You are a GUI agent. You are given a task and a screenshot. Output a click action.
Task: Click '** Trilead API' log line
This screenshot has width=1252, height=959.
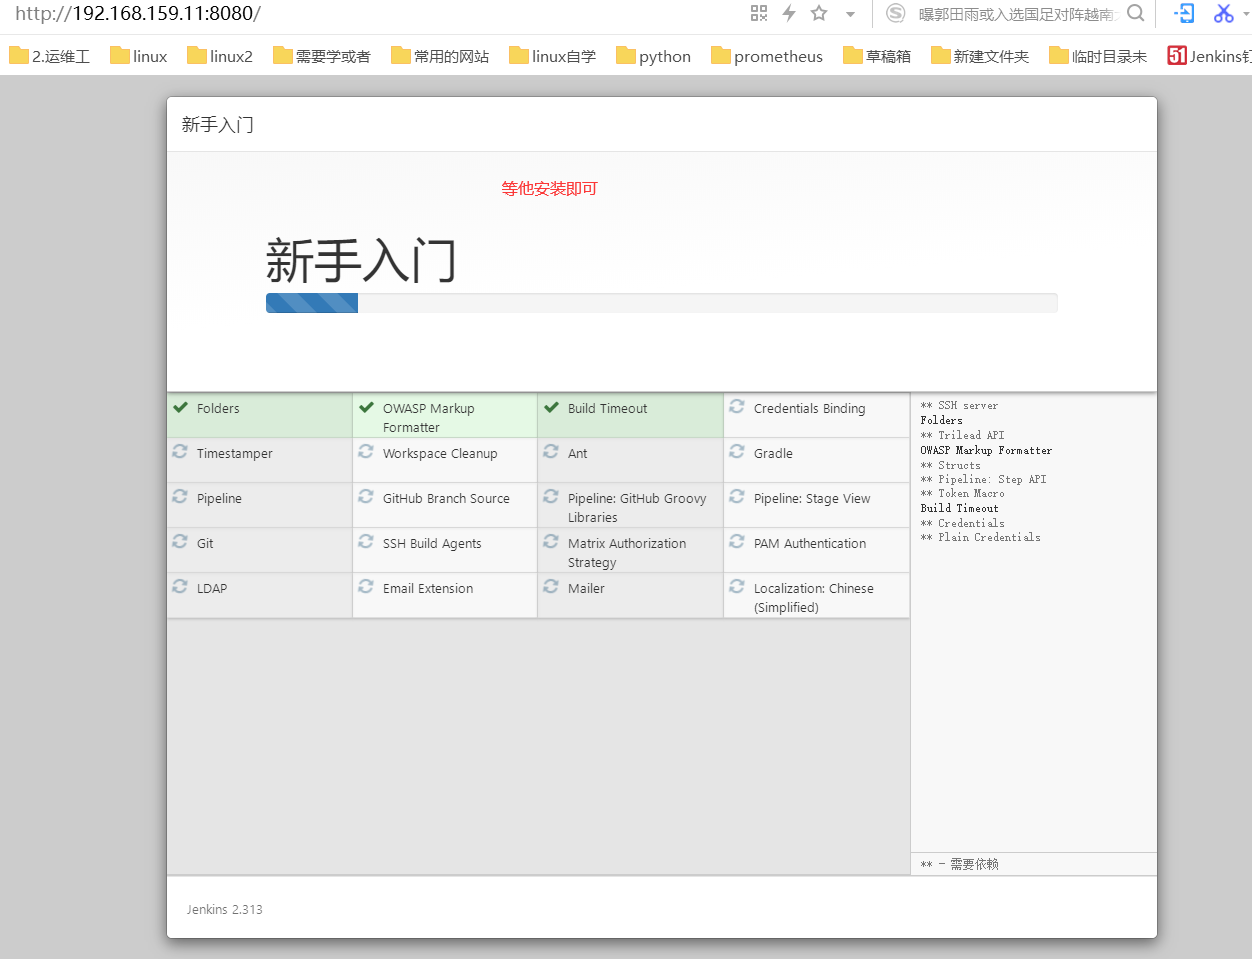pyautogui.click(x=962, y=435)
